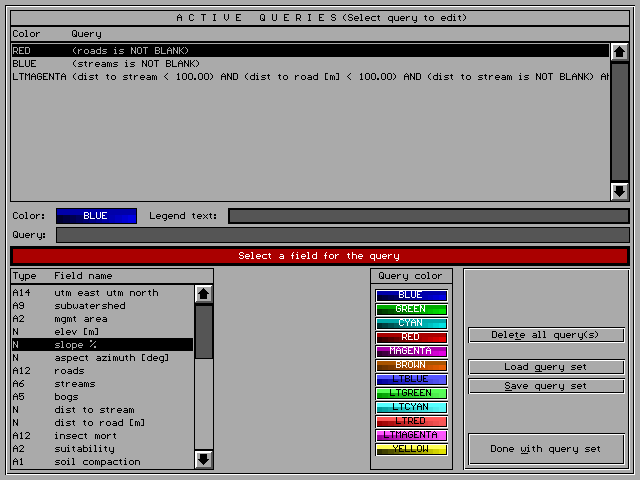Viewport: 640px width, 480px height.
Task: Select the RED roads query row
Action: tap(310, 51)
